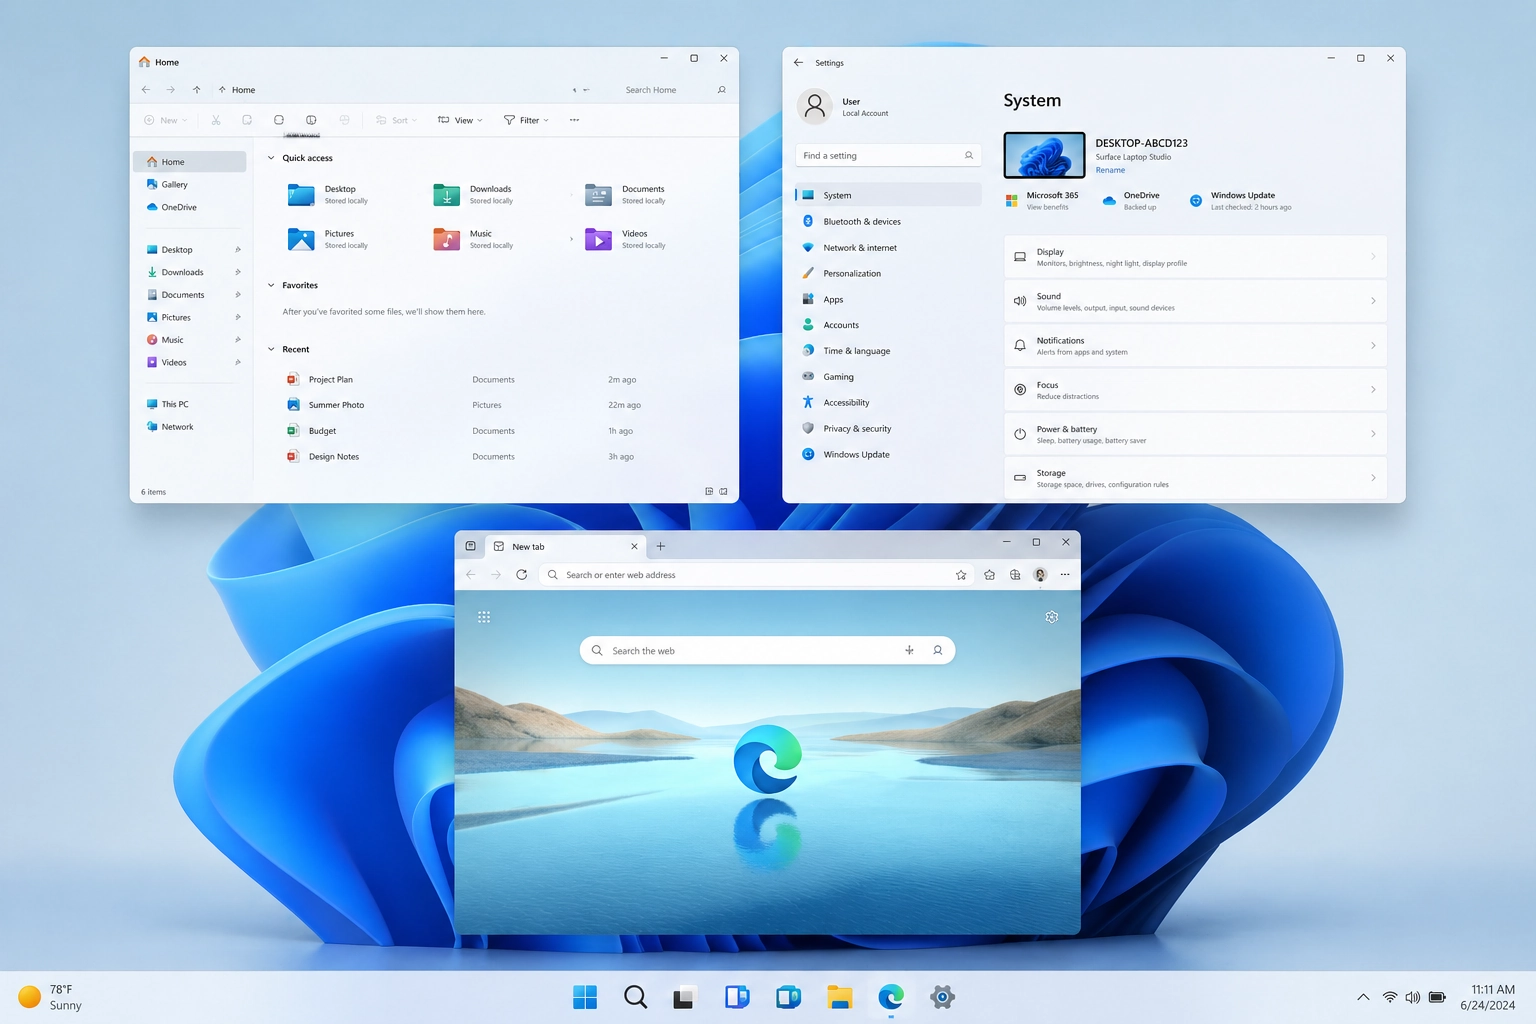Open the apps grid on Edge new tab
Image resolution: width=1536 pixels, height=1024 pixels.
[x=484, y=617]
